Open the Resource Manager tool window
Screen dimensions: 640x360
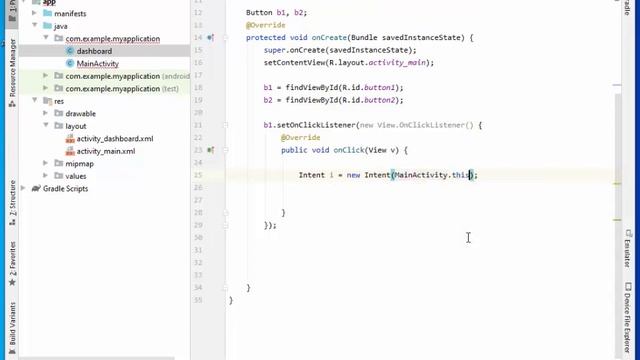[12, 73]
